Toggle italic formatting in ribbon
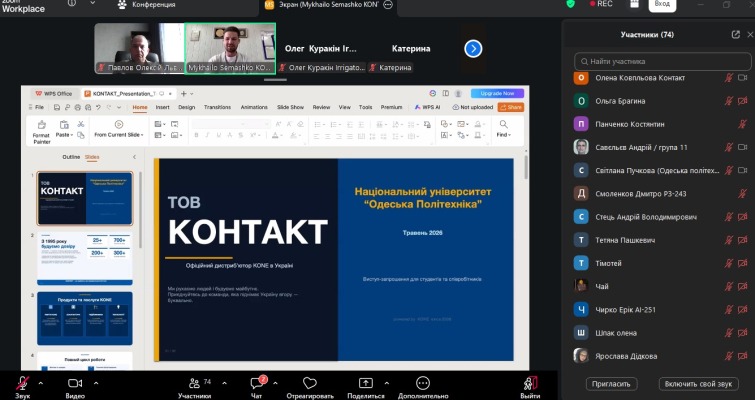The height and width of the screenshot is (400, 755). coord(208,136)
